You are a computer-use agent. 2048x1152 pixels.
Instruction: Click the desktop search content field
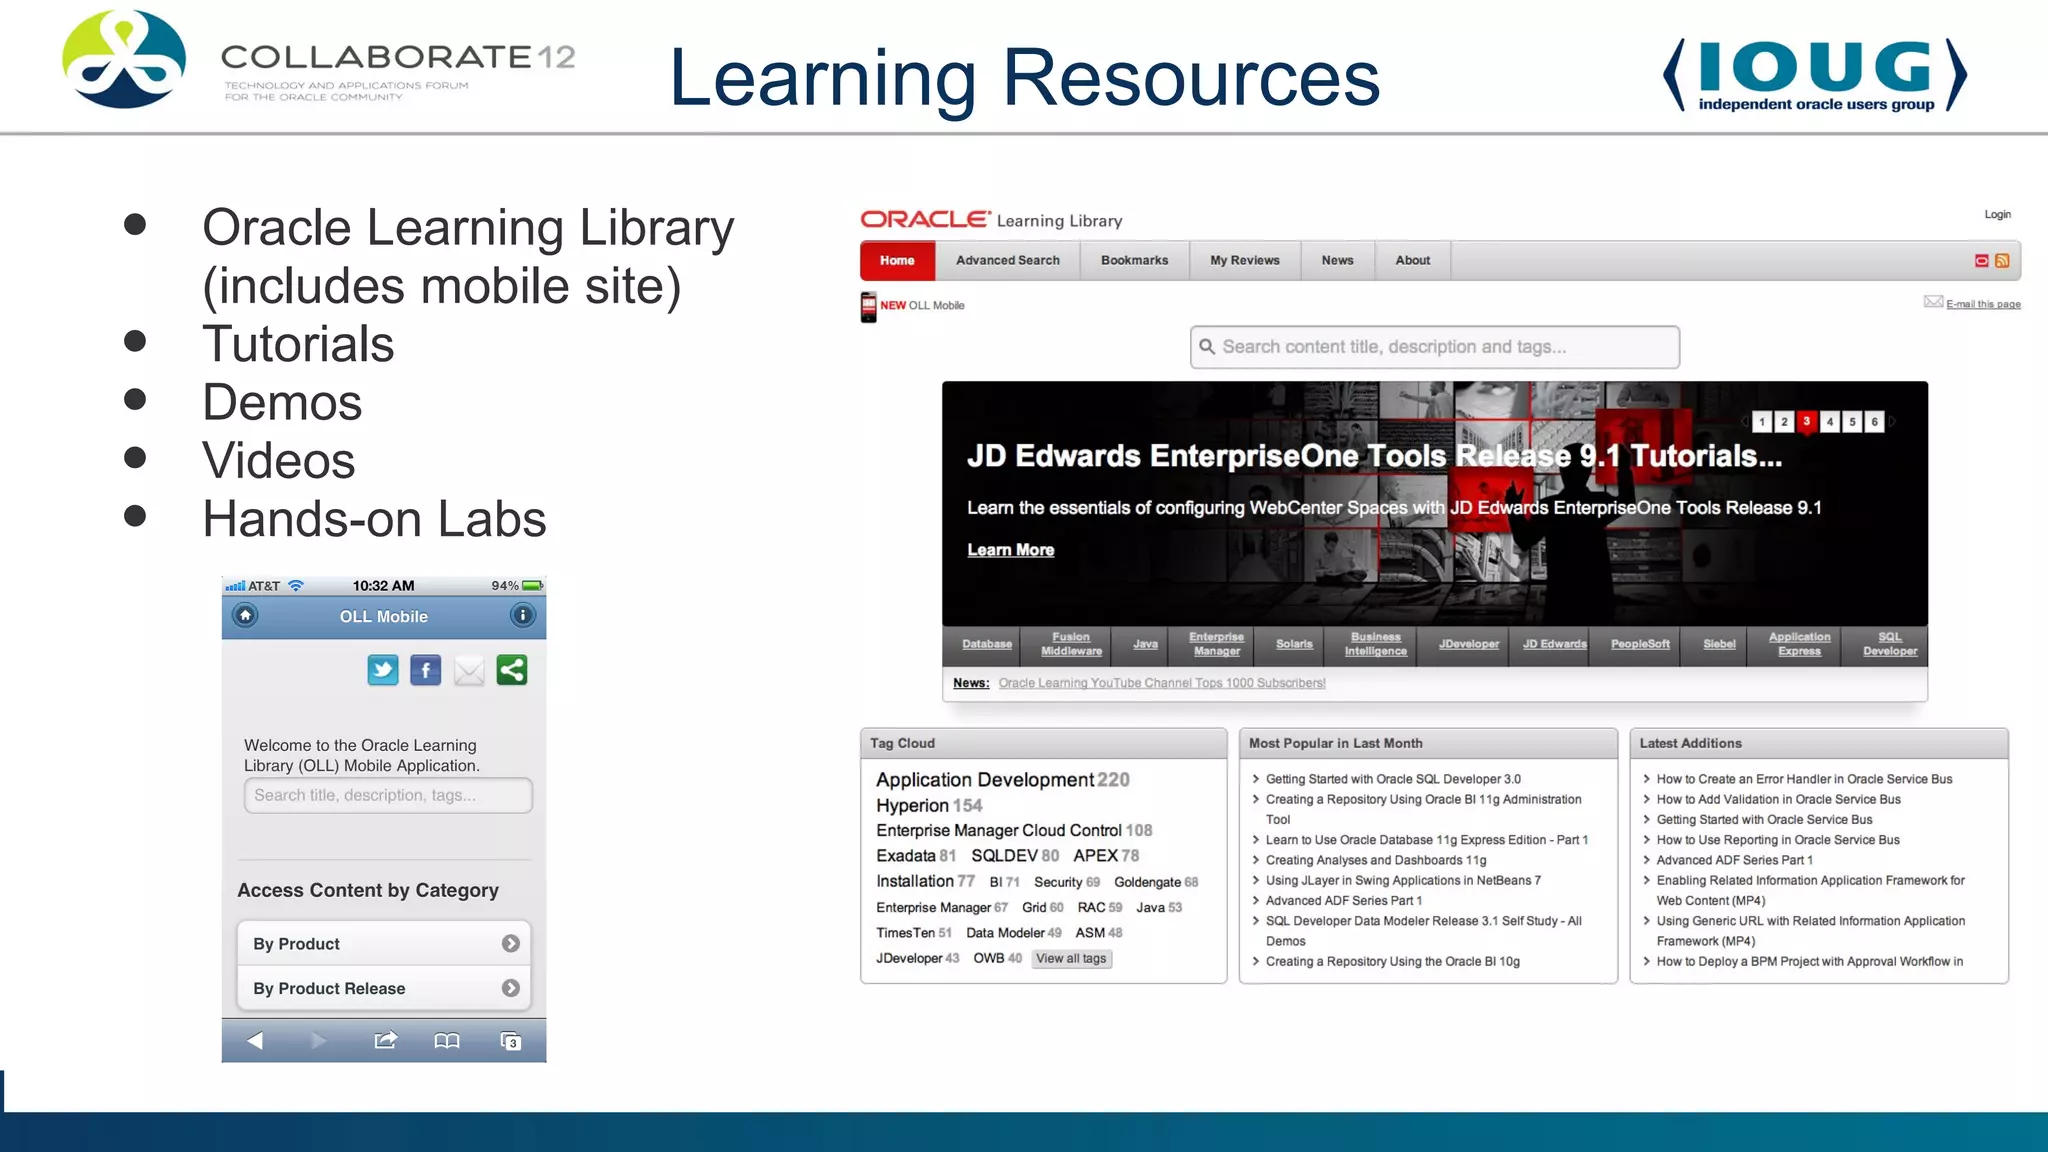click(1434, 347)
